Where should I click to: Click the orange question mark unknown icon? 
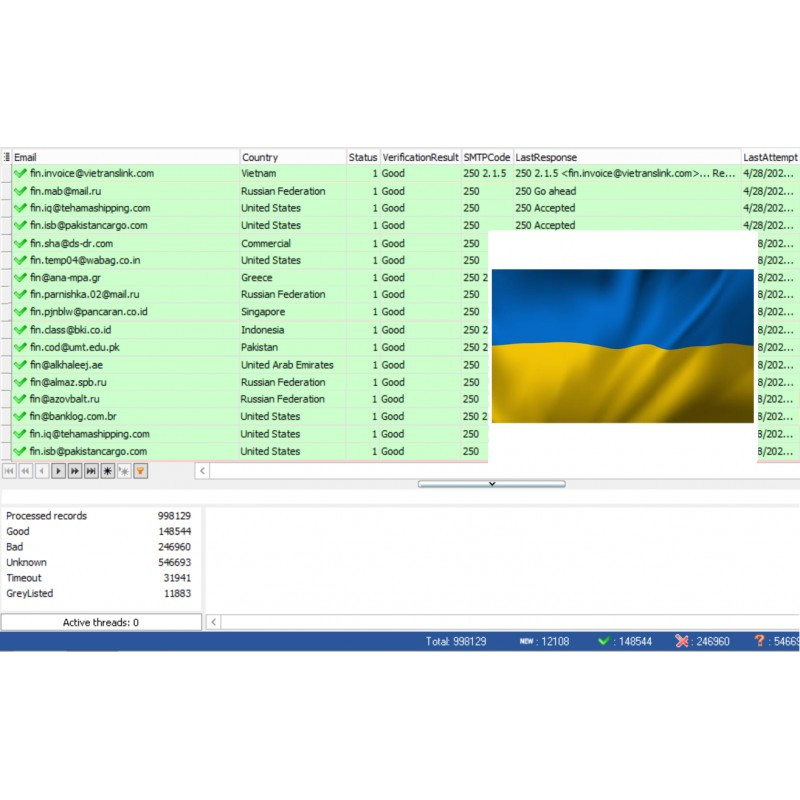tap(760, 641)
